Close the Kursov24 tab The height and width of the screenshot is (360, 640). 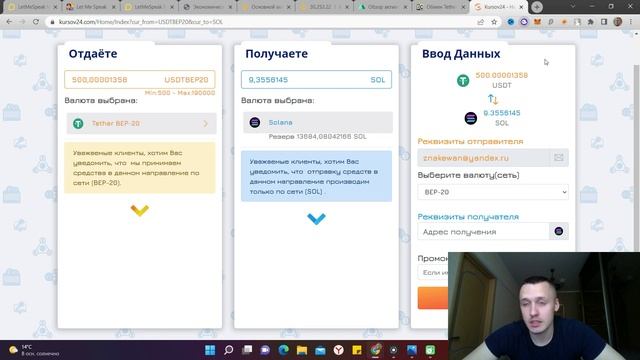click(x=521, y=7)
